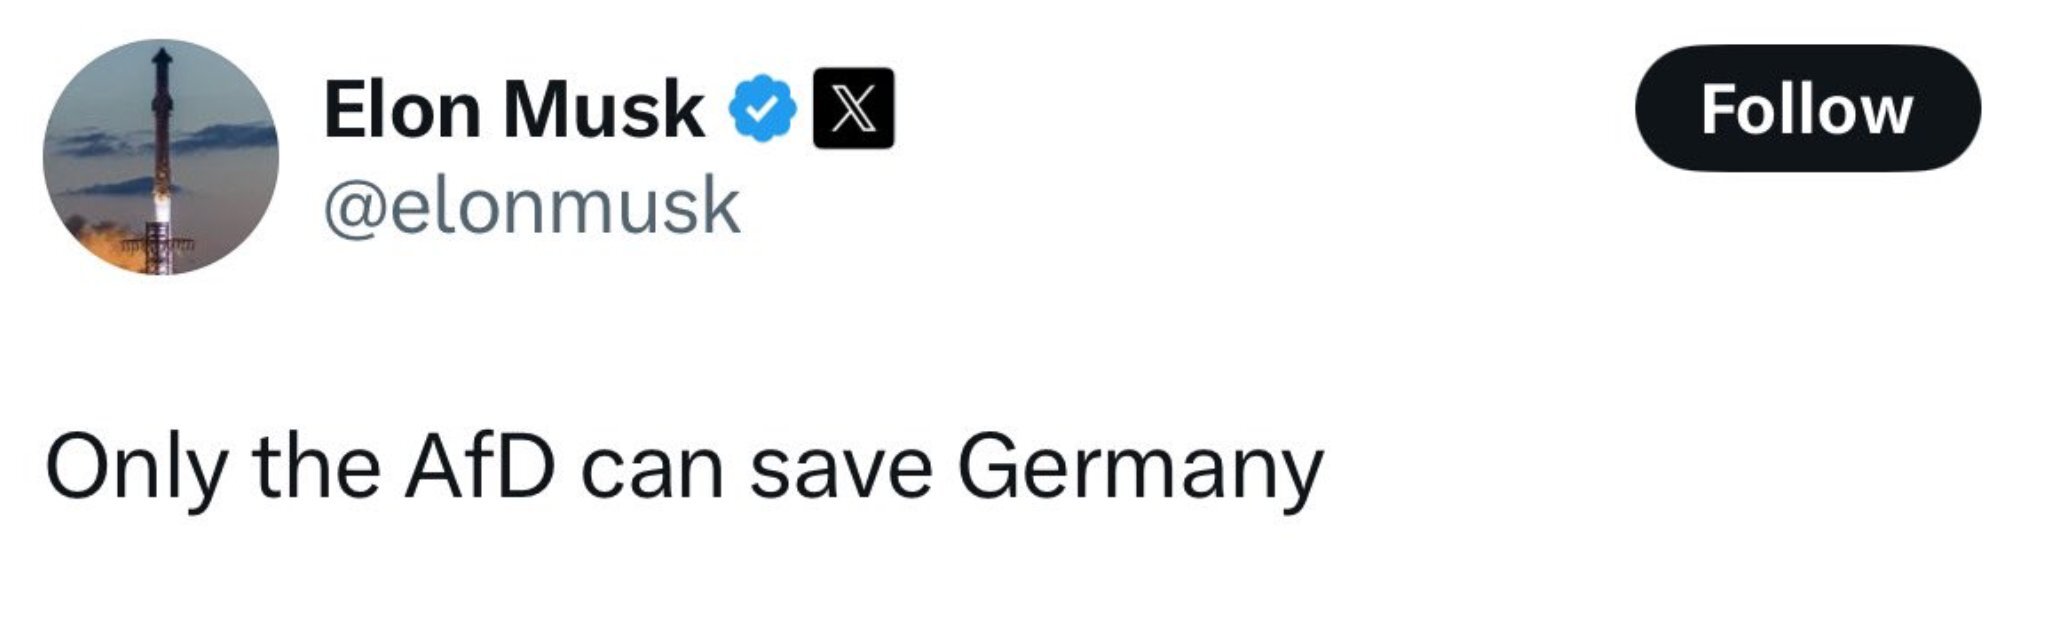
Task: Open Elon Musk's circular profile picture
Action: click(160, 157)
